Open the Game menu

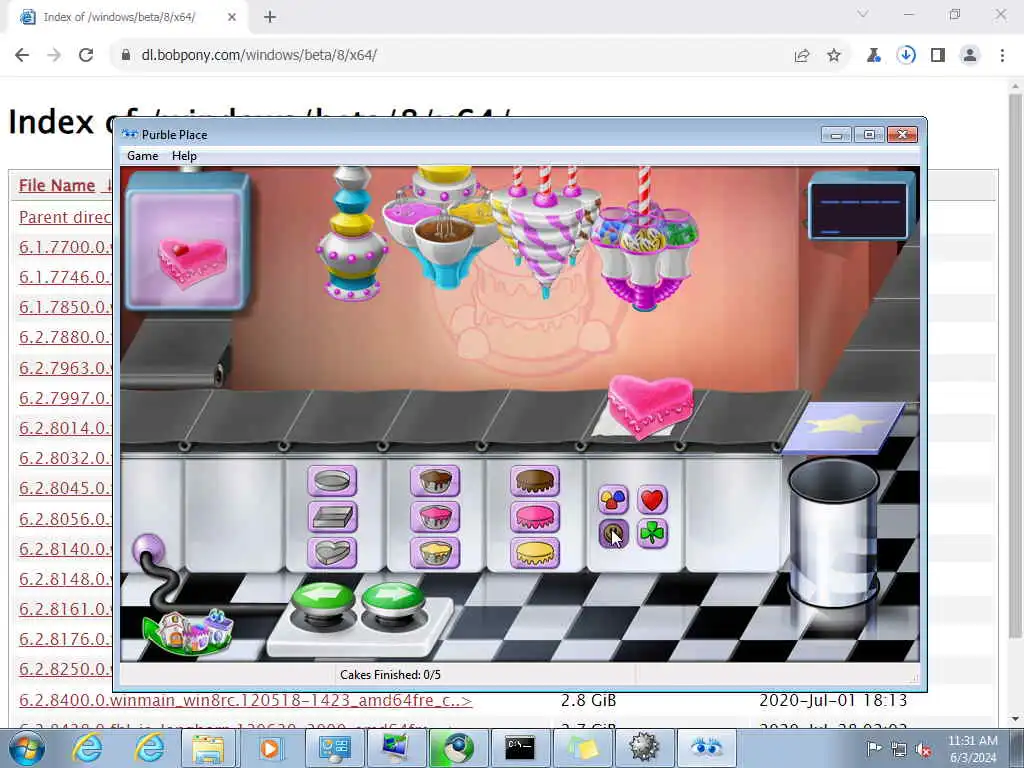[x=142, y=155]
